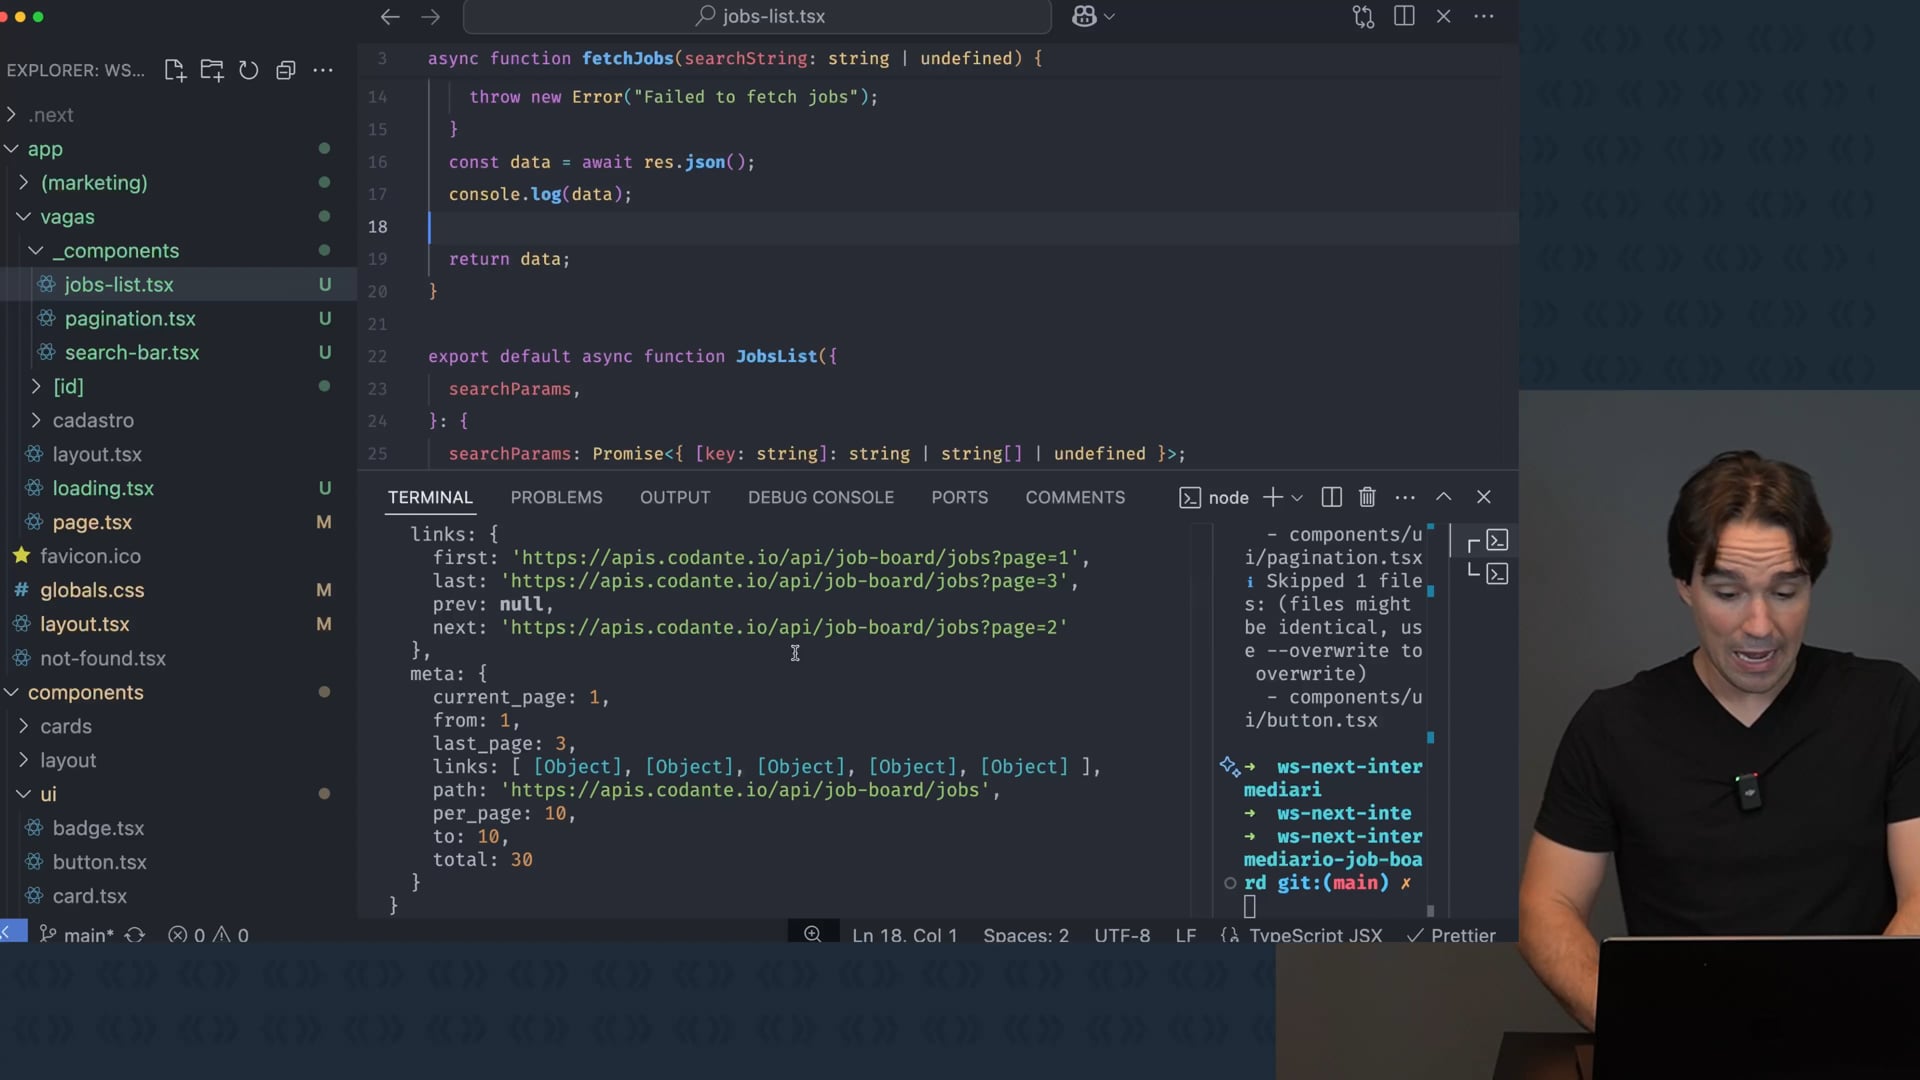Collapse all folders in Explorer

click(x=286, y=70)
